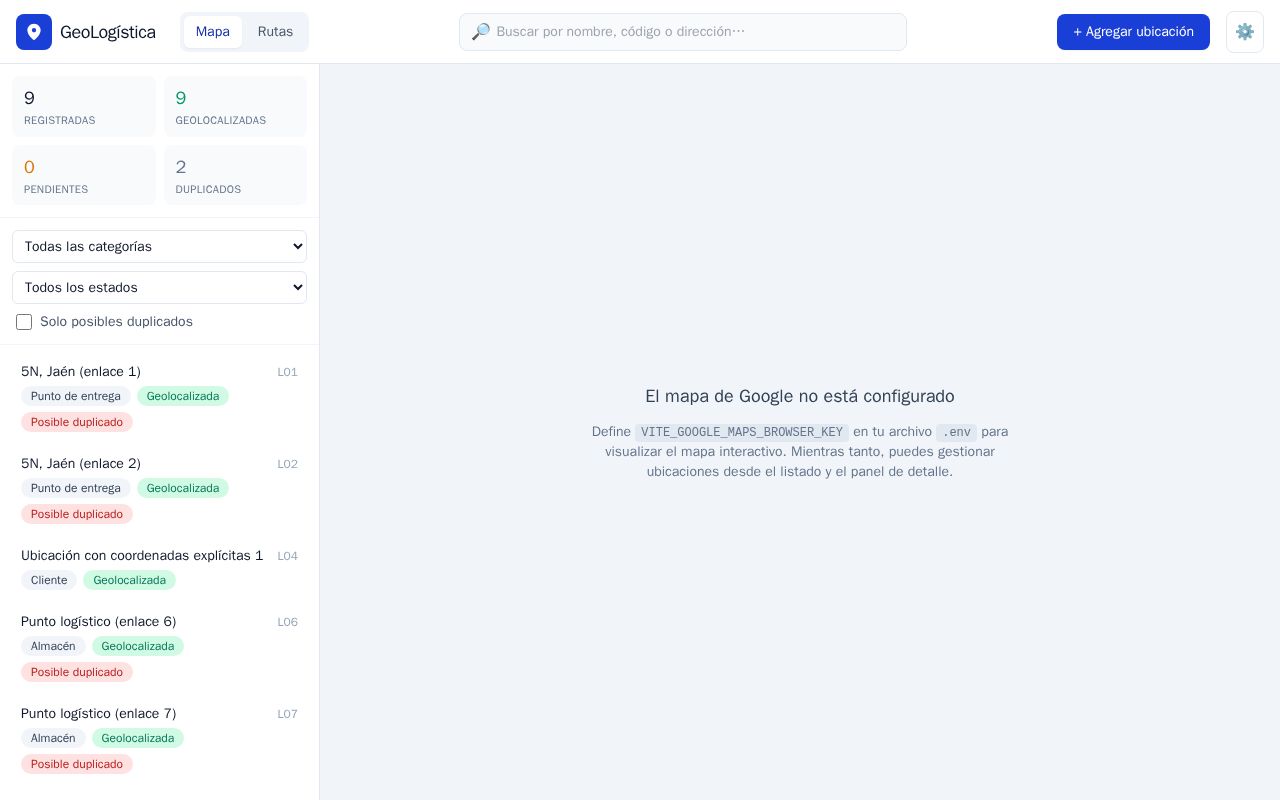Click the Registradas stat card
The image size is (1280, 800).
[84, 106]
